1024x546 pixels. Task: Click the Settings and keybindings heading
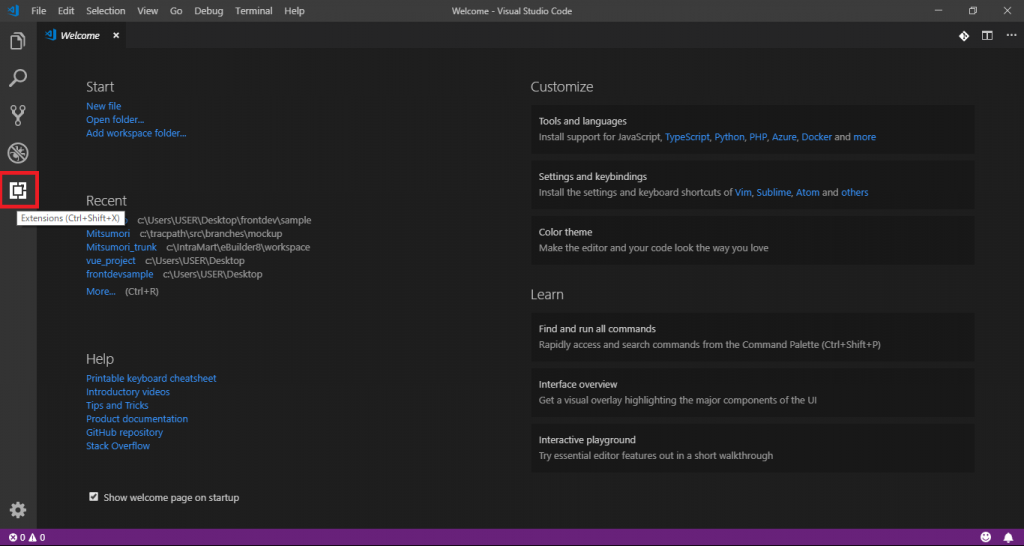[593, 177]
